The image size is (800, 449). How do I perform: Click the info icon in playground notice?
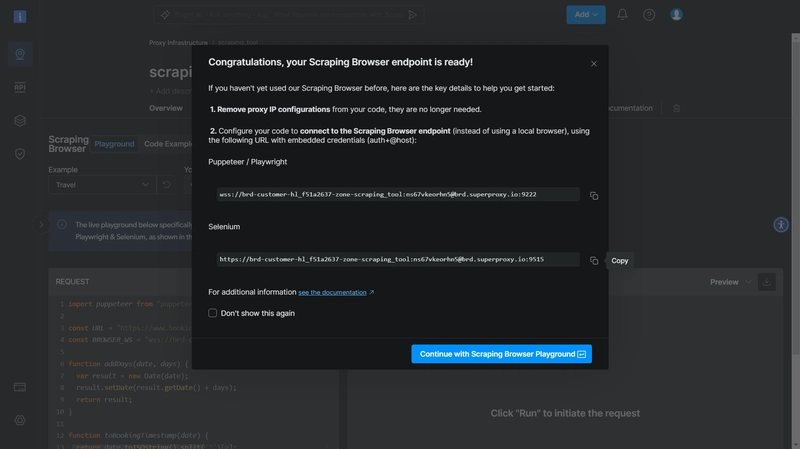pos(62,224)
